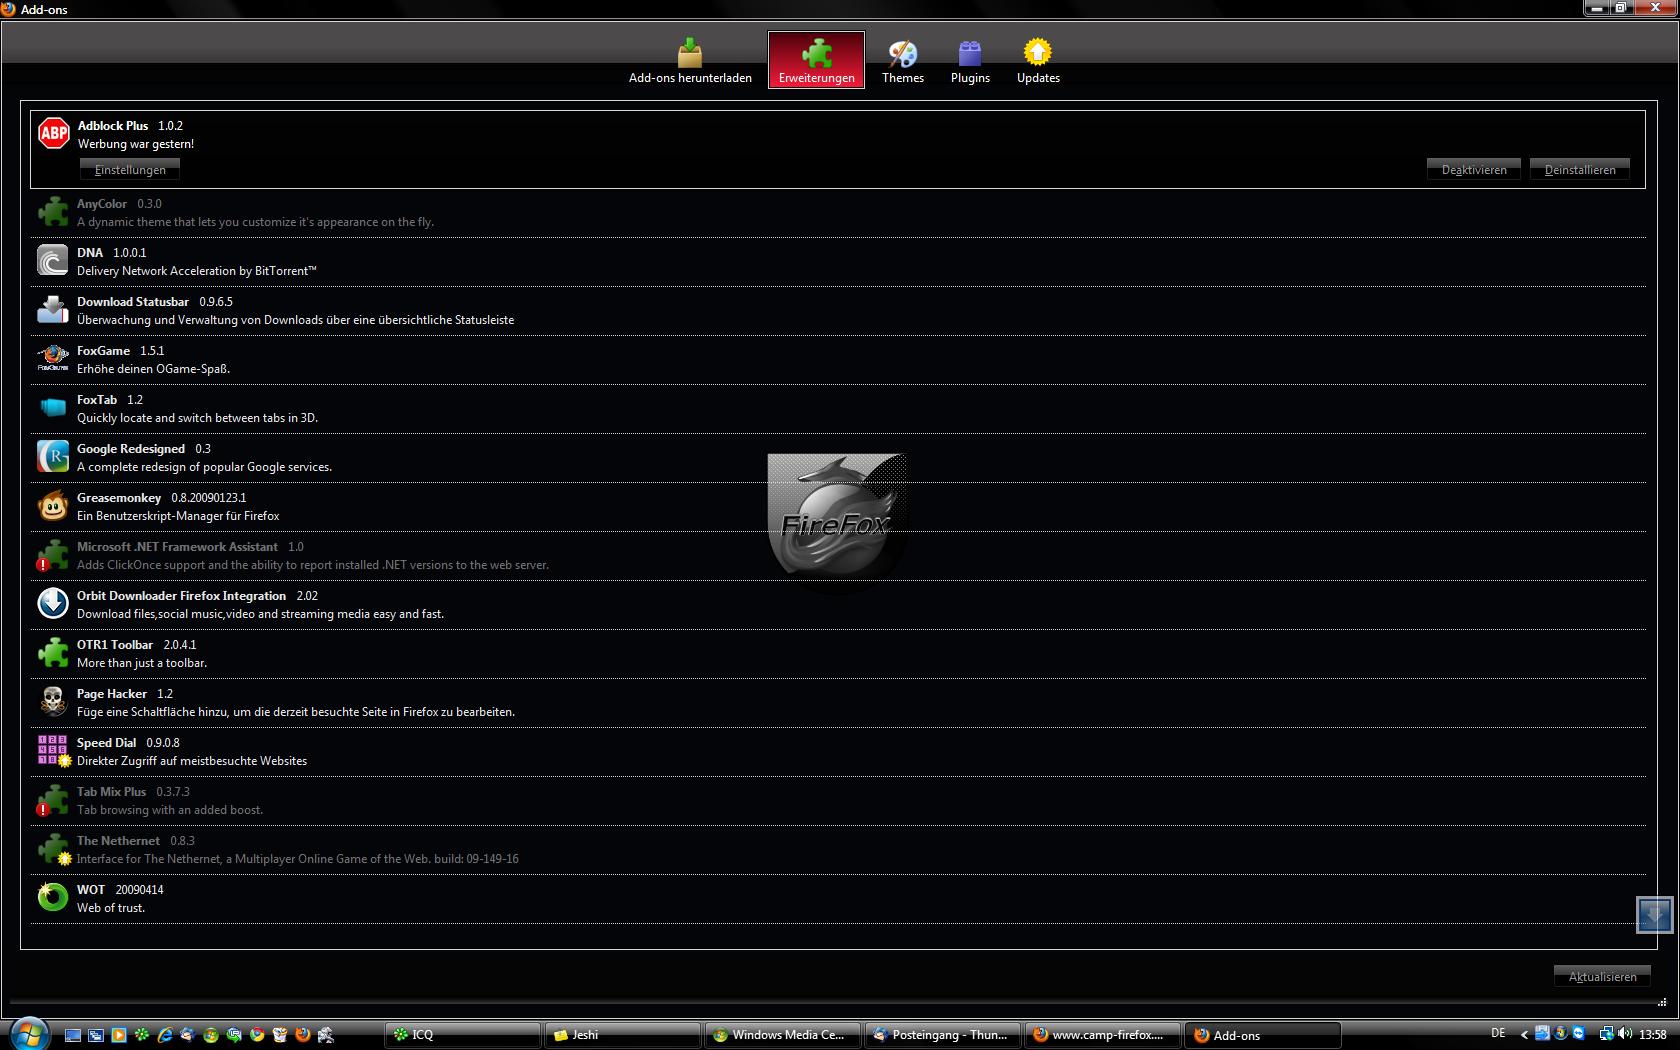Select the DNA extension name

[x=90, y=253]
